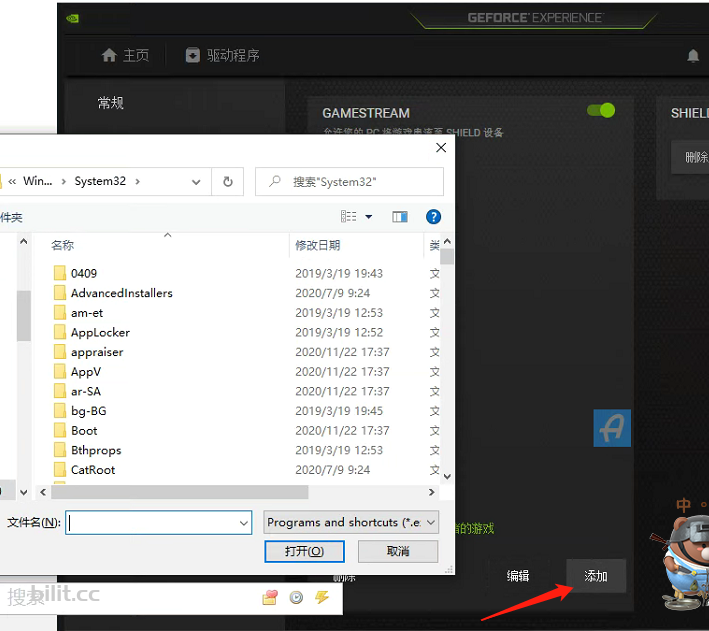Sort files by the 名称 column header

point(62,245)
